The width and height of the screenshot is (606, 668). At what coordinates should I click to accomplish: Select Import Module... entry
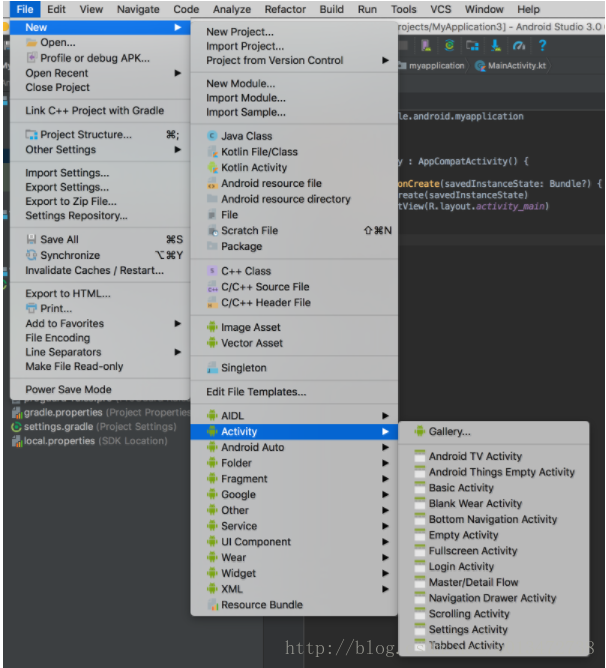(x=294, y=98)
